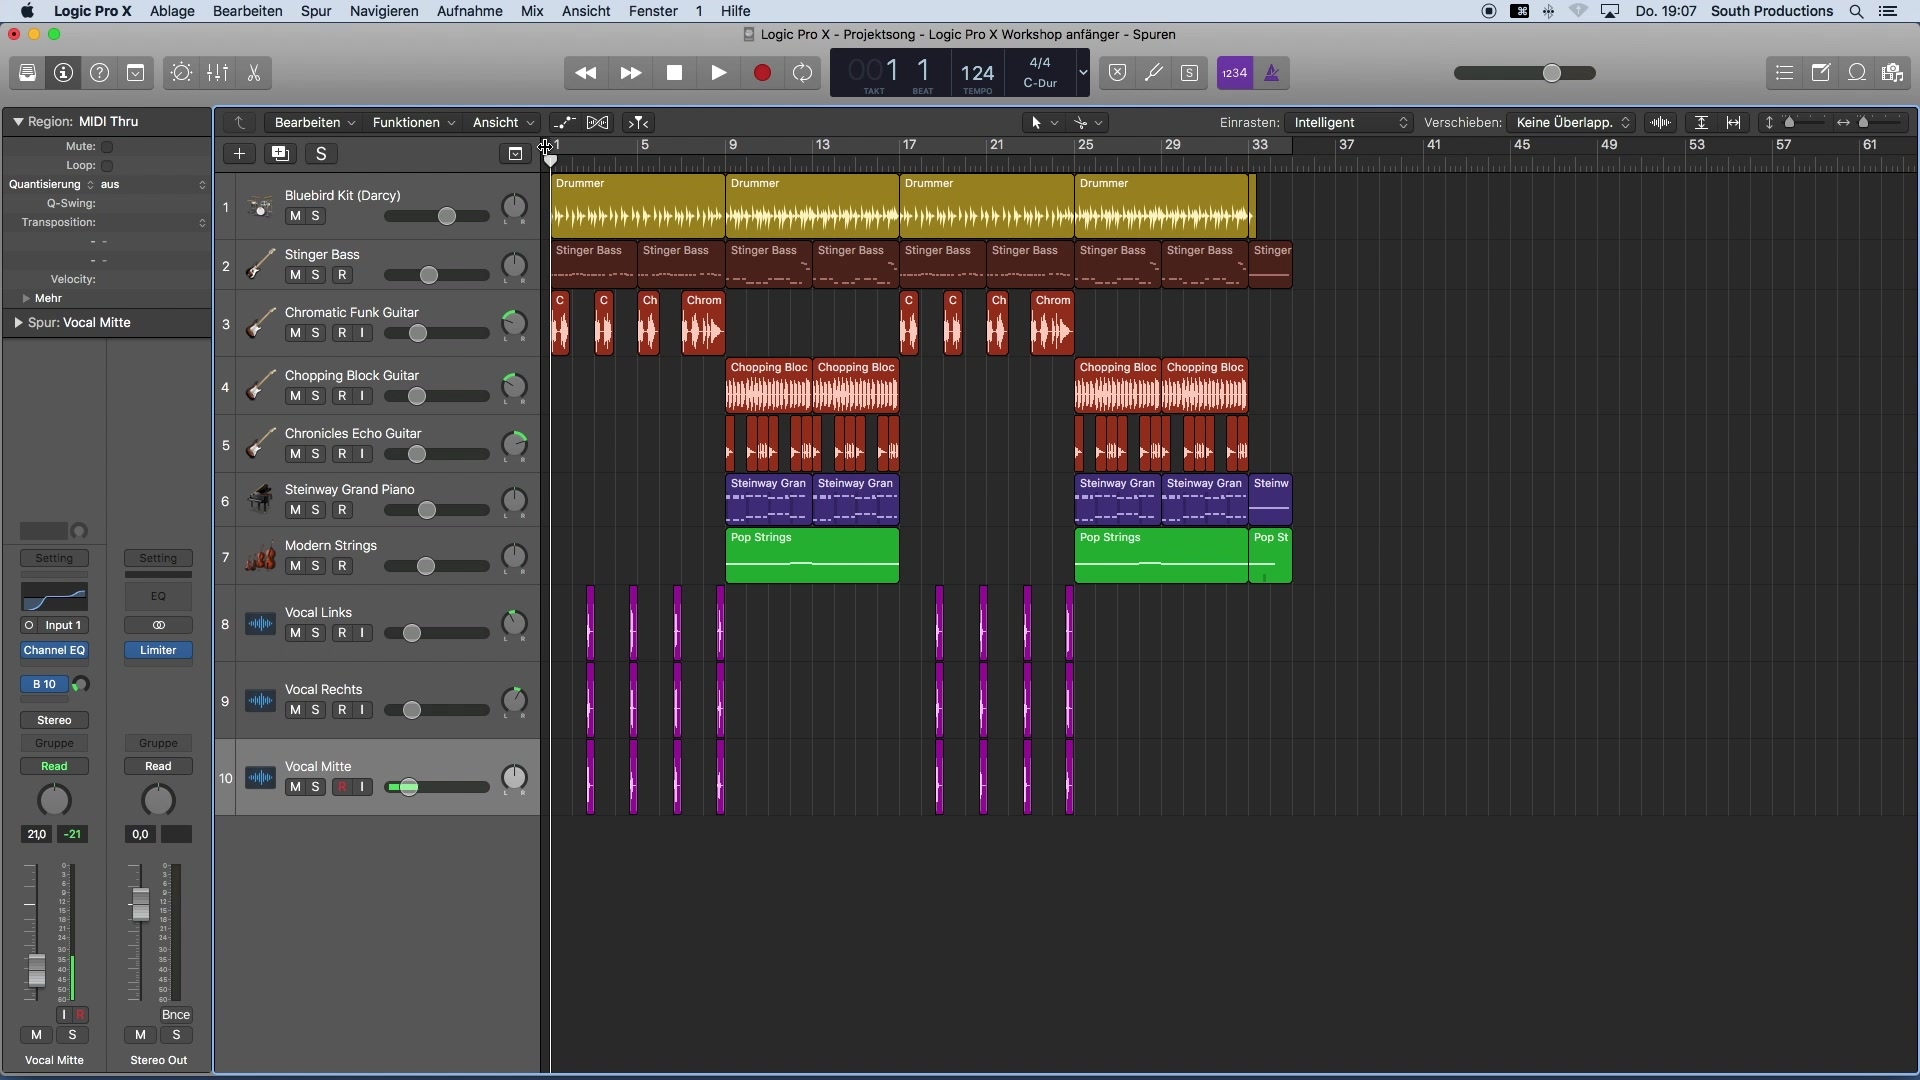
Task: Open the Einrasten Intelligent dropdown
Action: (x=1350, y=123)
